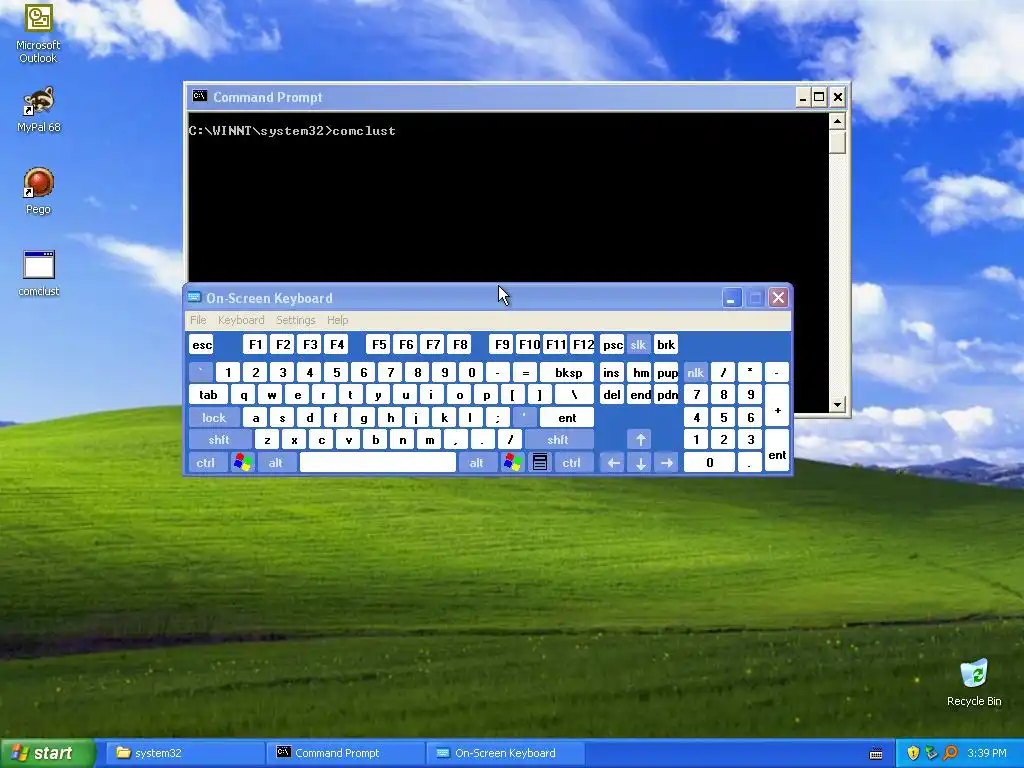Screen dimensions: 1024x768
Task: Open the Start menu
Action: (x=47, y=753)
